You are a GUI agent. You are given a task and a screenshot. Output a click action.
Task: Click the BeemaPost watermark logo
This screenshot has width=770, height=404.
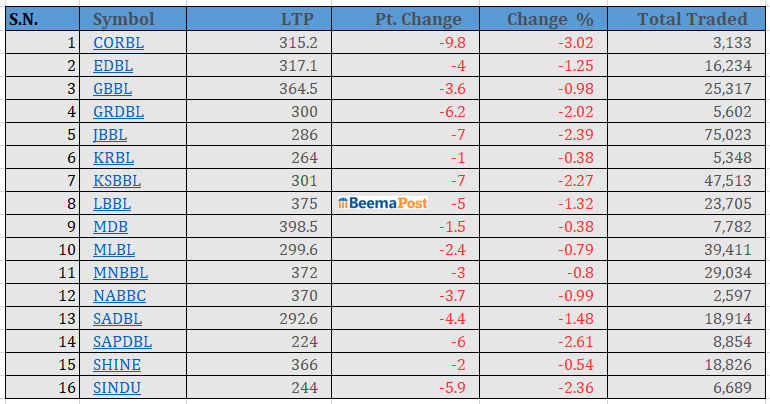(x=384, y=203)
